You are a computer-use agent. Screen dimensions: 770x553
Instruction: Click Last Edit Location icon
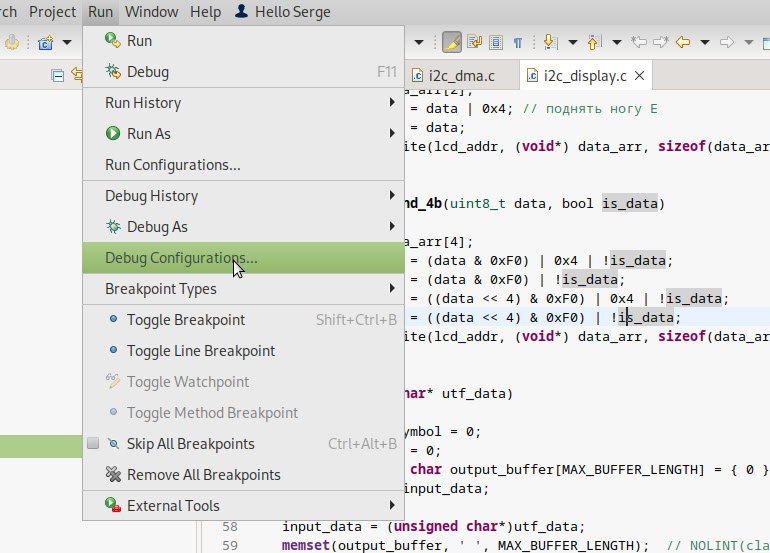pyautogui.click(x=638, y=42)
